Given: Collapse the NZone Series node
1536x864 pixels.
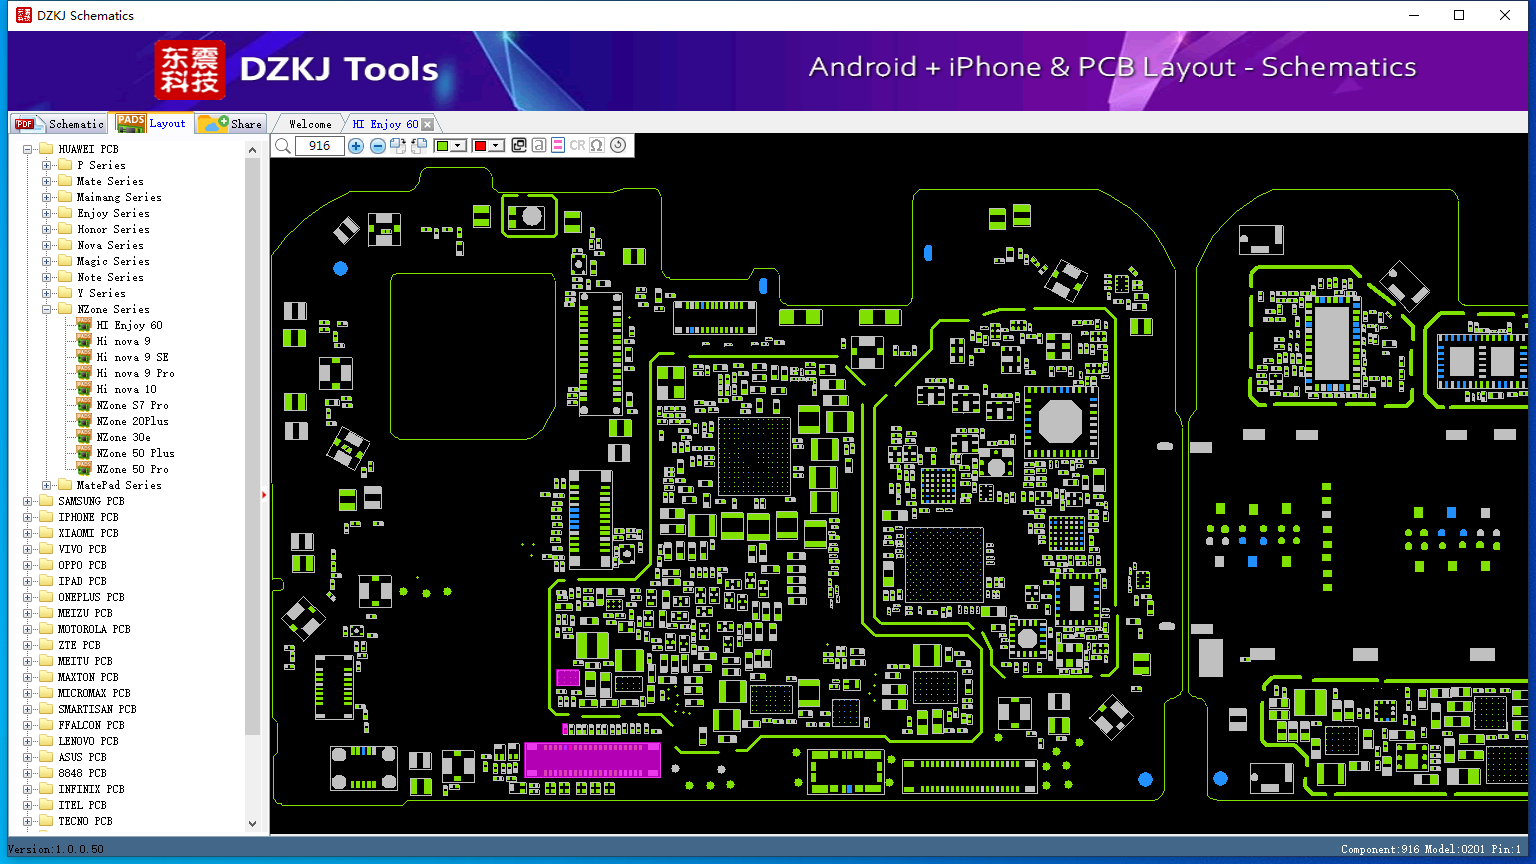Looking at the screenshot, I should (x=47, y=309).
